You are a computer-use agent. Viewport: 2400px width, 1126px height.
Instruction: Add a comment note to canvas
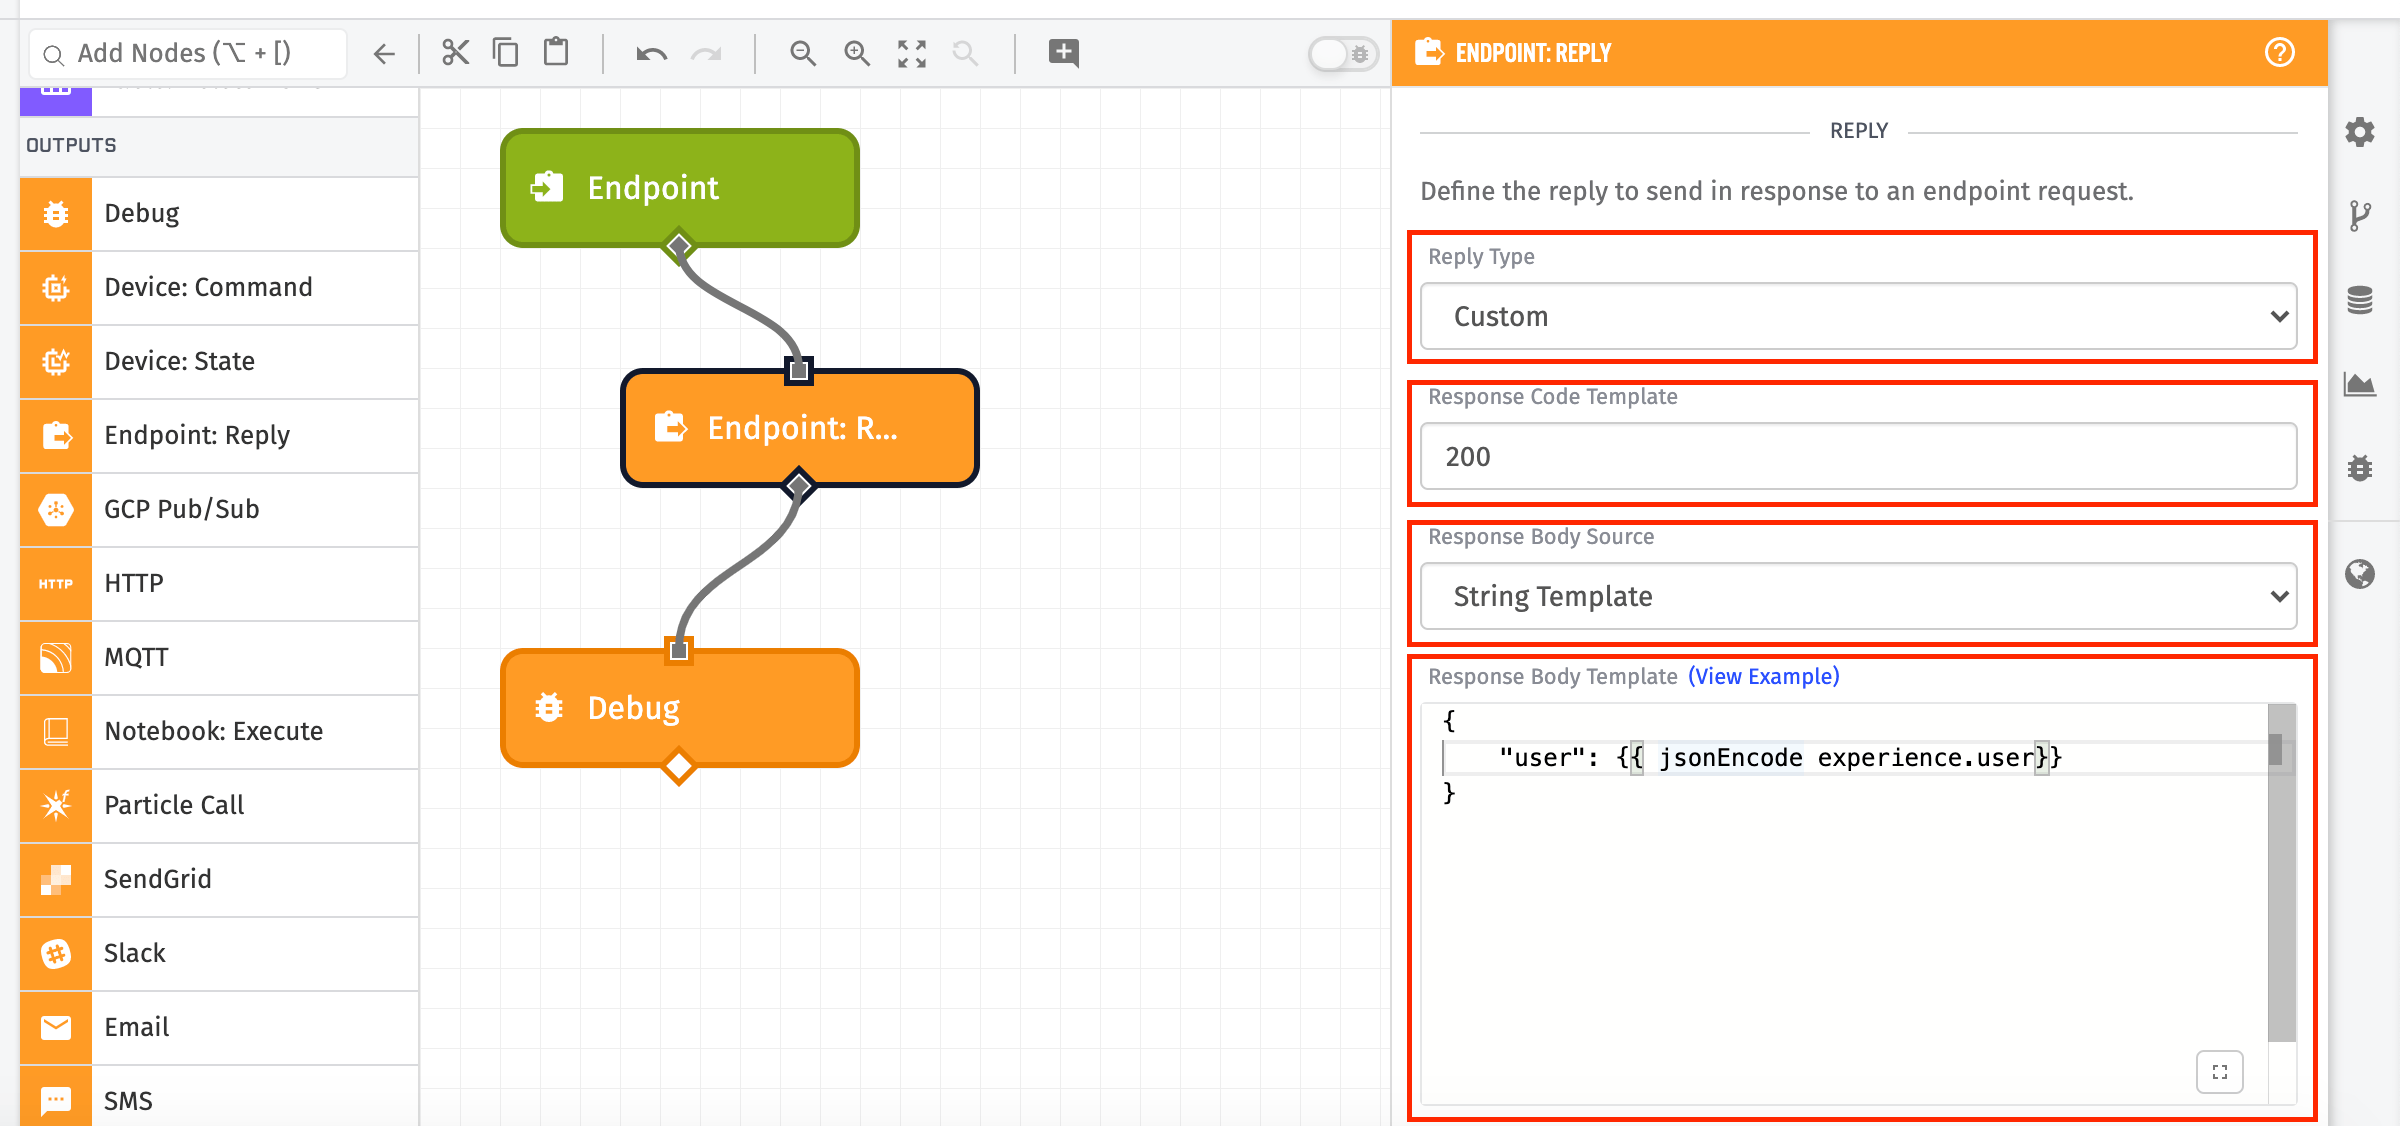coord(1063,52)
